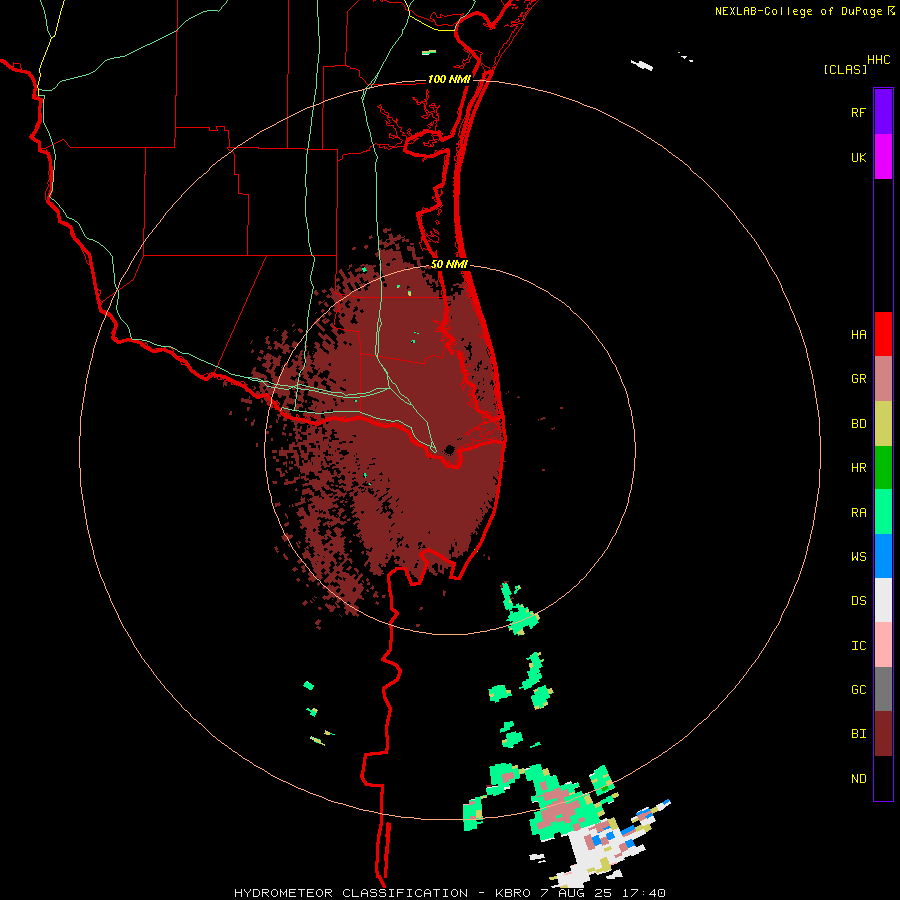Click the IC light pink legend swatch
900x900 pixels.
click(883, 645)
